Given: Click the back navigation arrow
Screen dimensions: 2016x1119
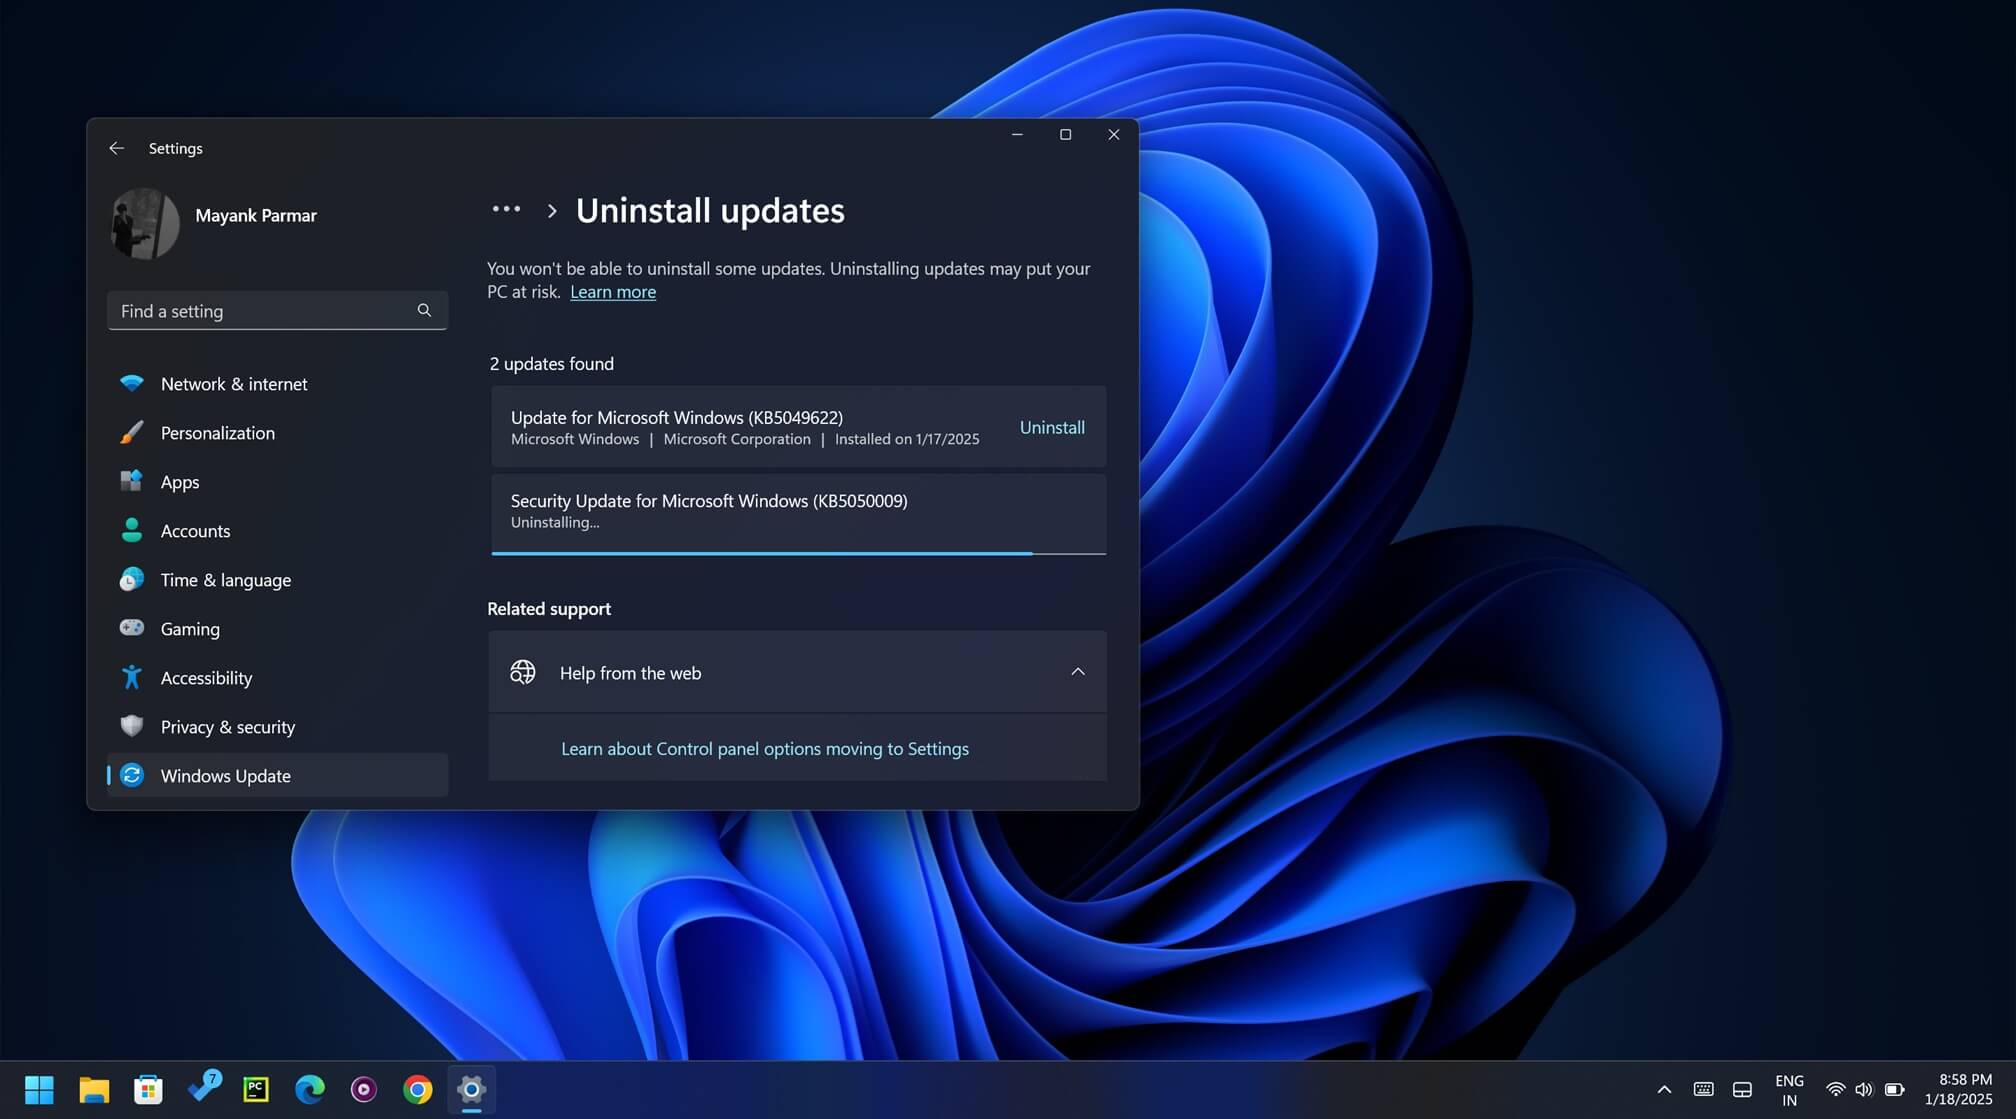Looking at the screenshot, I should 116,147.
